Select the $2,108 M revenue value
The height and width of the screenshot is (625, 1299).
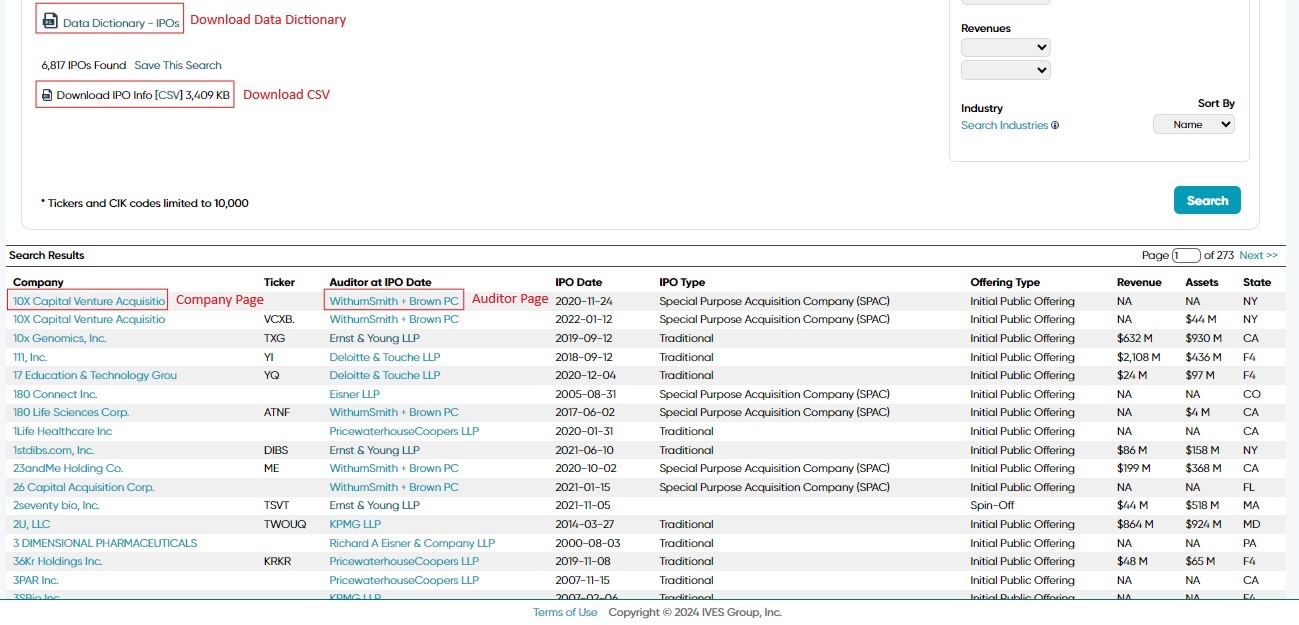[x=1139, y=357]
